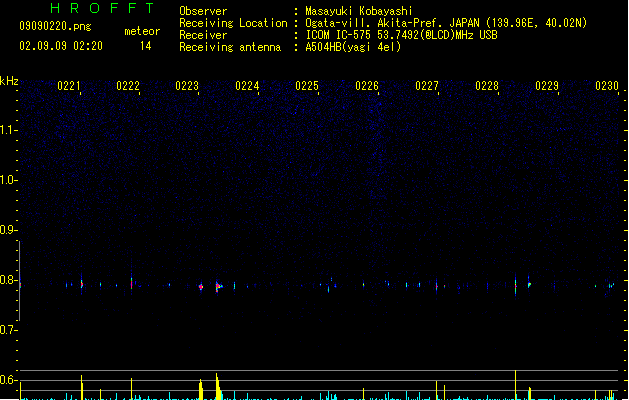Image resolution: width=629 pixels, height=400 pixels.
Task: Click the meteor count value 14
Action: [146, 46]
